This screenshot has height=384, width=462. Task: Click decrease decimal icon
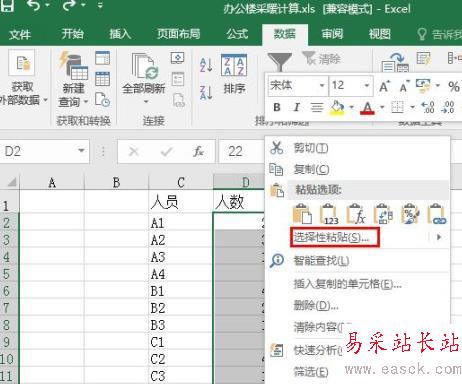tap(448, 107)
